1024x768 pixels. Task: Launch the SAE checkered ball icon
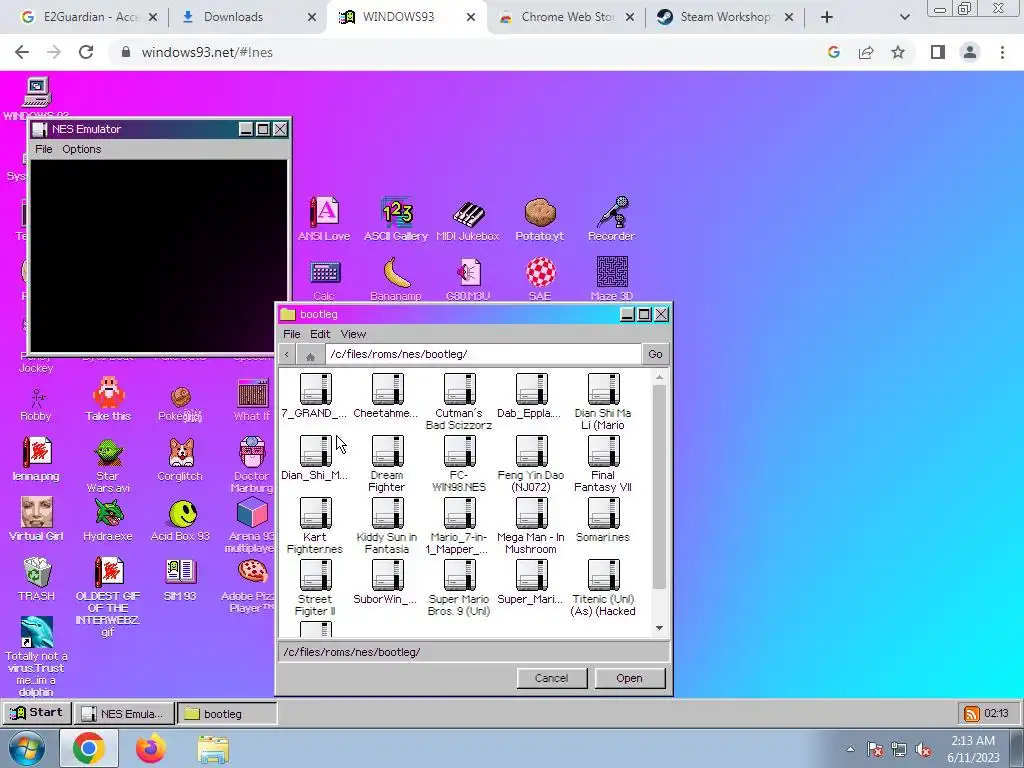point(540,279)
